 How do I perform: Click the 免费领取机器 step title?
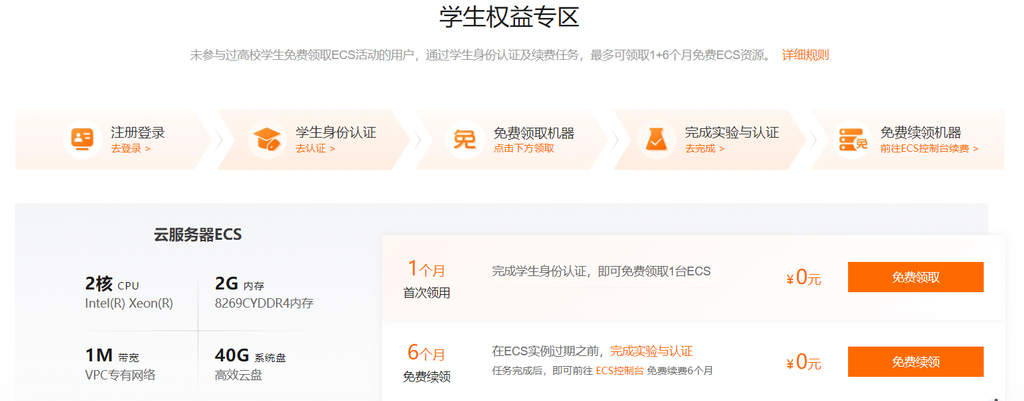534,133
